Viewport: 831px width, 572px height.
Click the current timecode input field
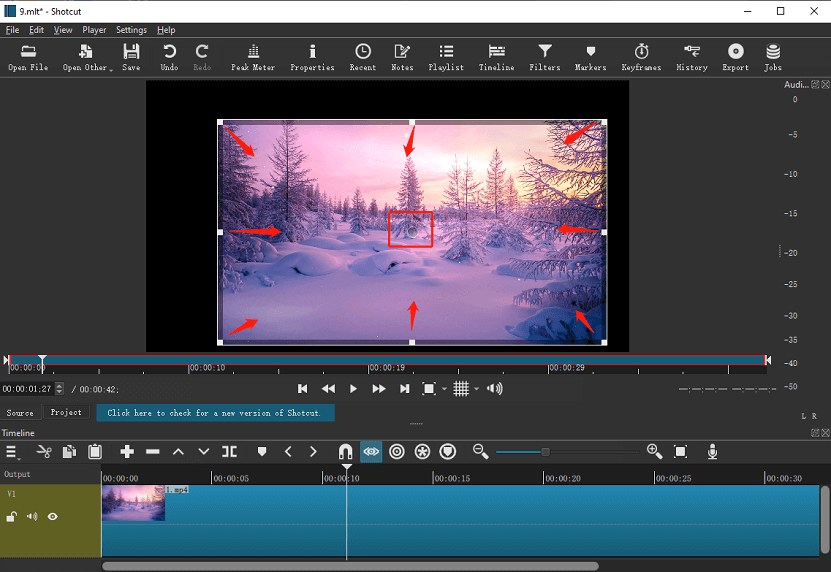tap(28, 389)
